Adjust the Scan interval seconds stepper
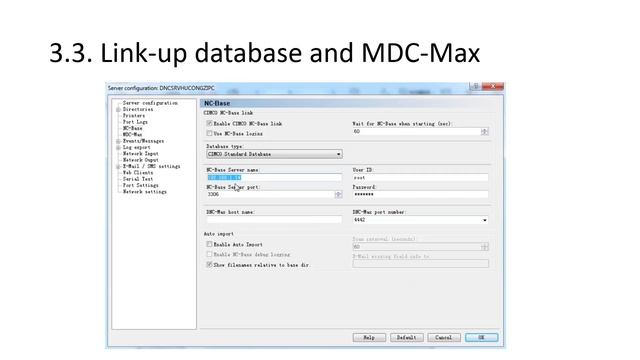The height and width of the screenshot is (360, 640). coord(484,247)
